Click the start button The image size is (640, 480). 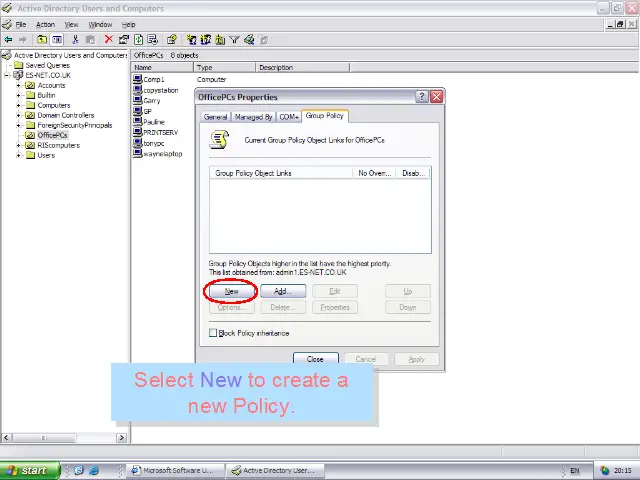(x=30, y=471)
